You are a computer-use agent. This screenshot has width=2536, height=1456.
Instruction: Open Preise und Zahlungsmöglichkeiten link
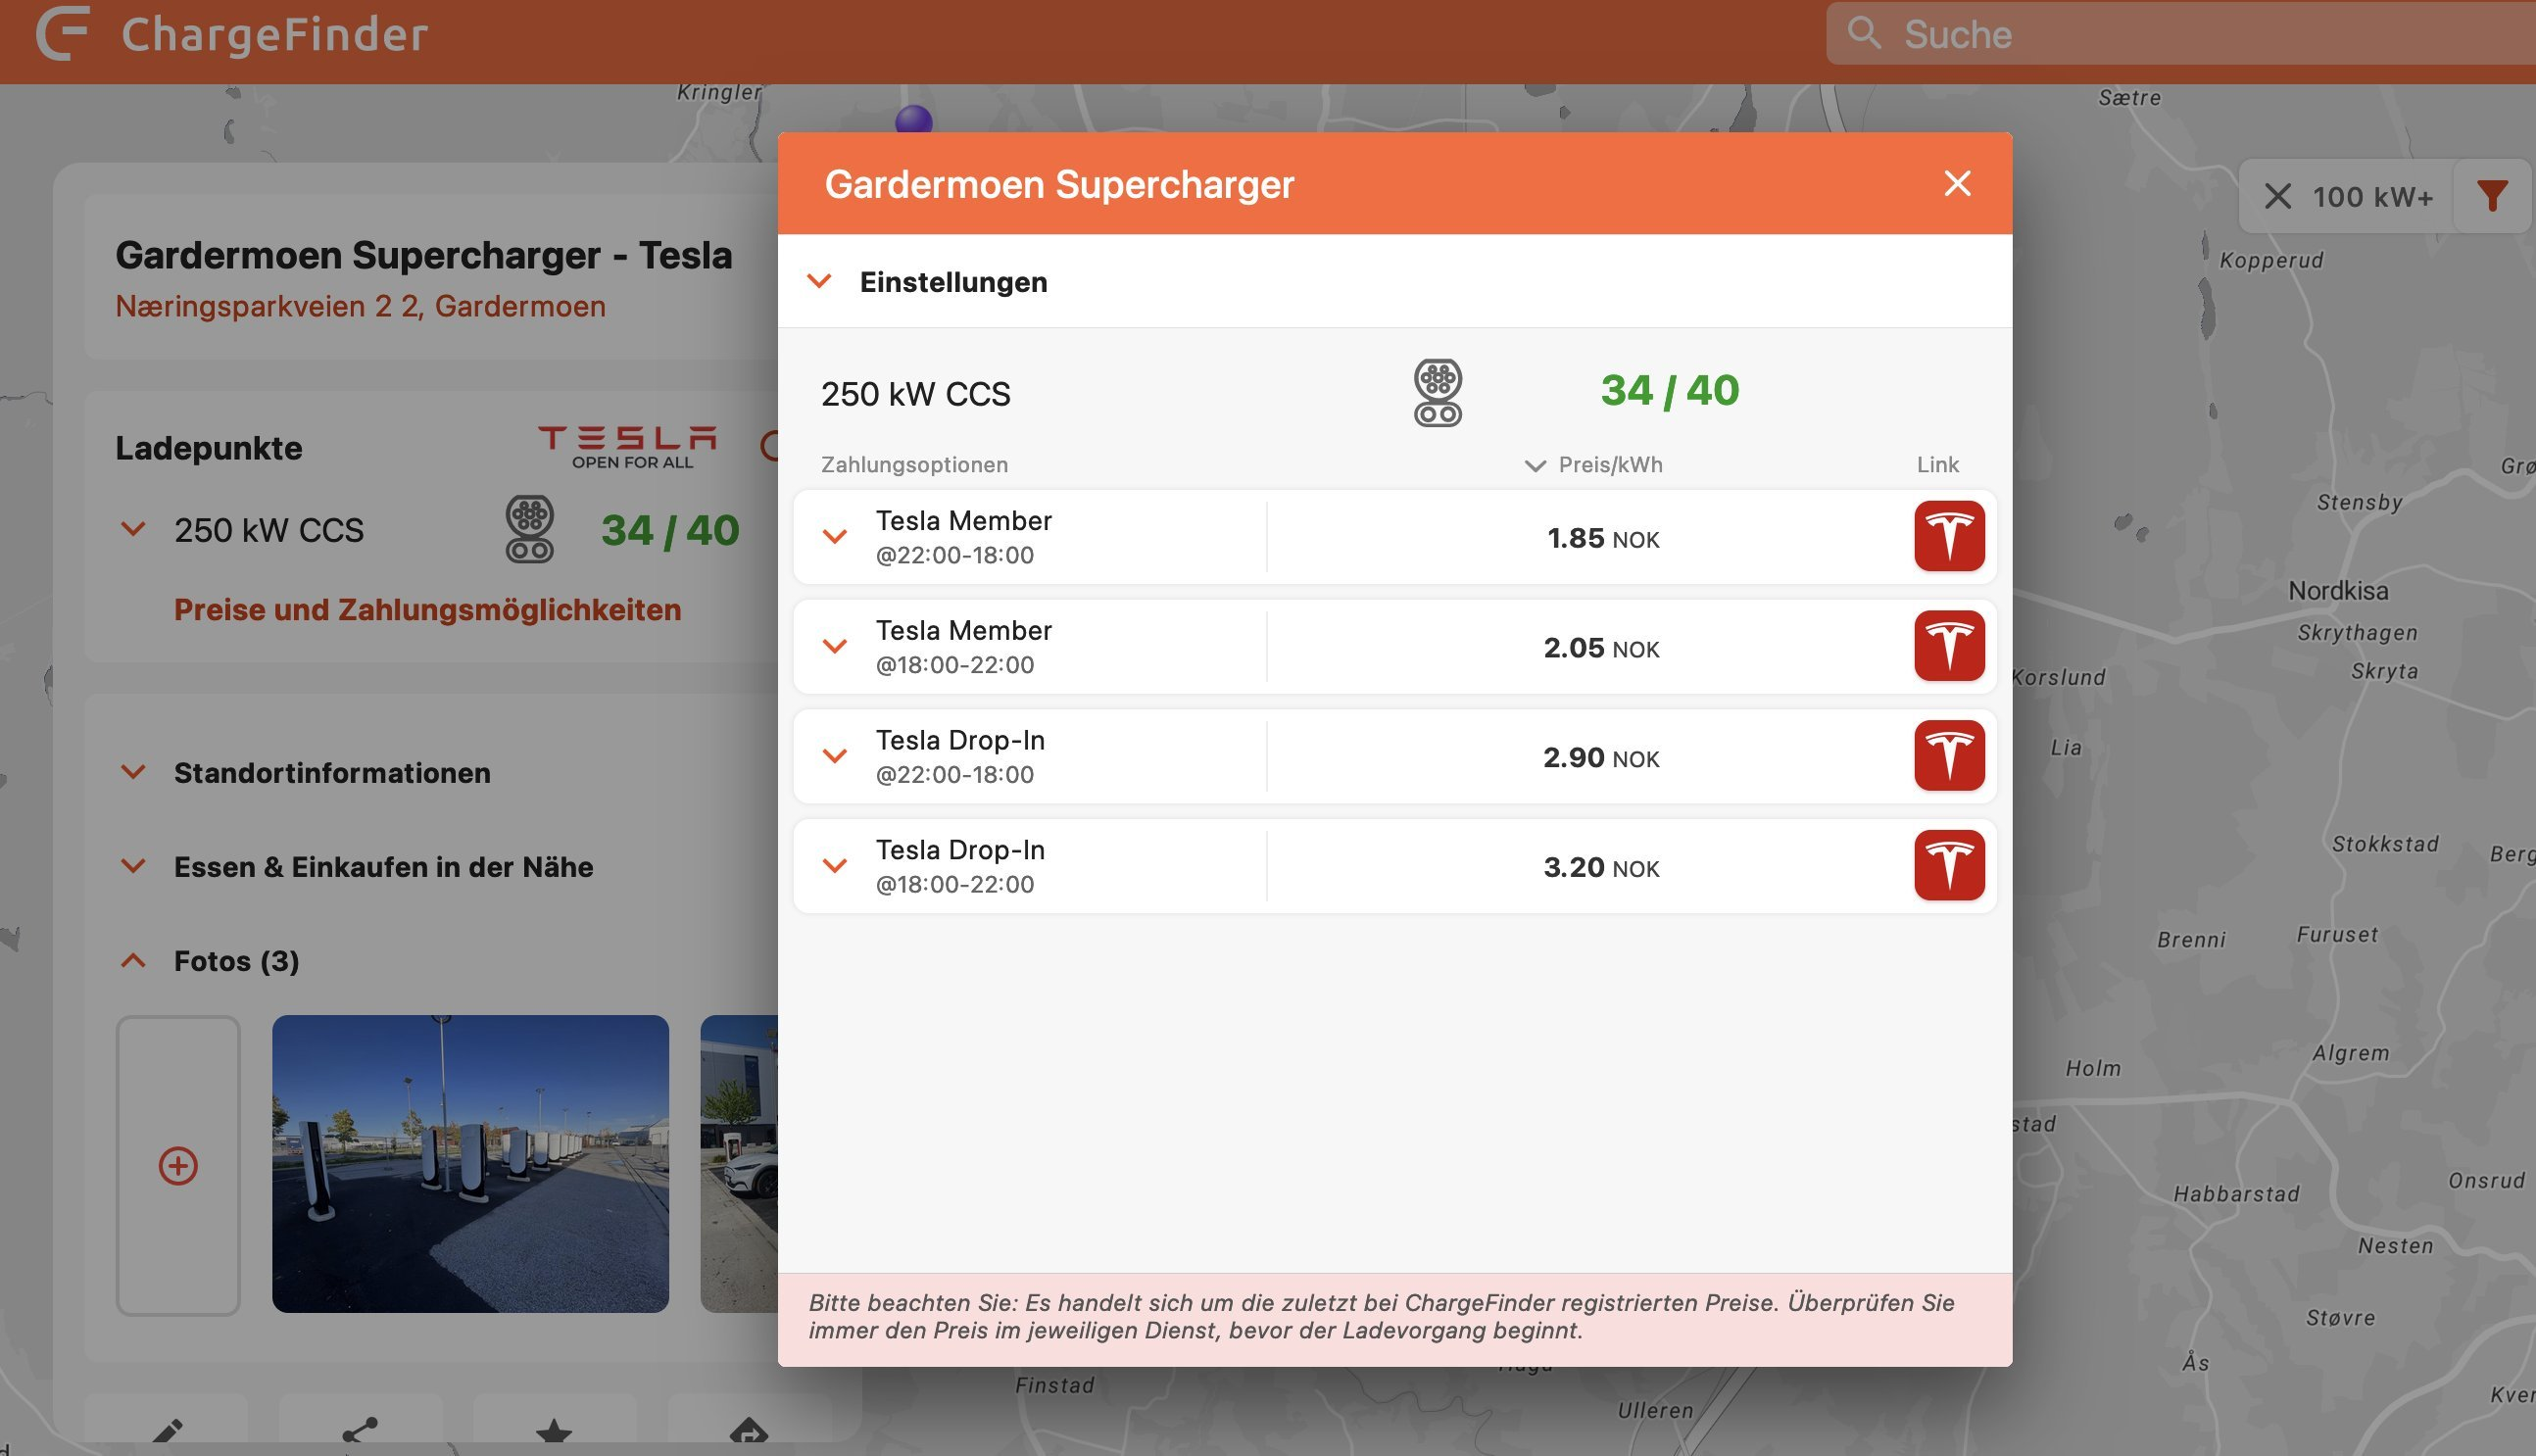(x=427, y=610)
